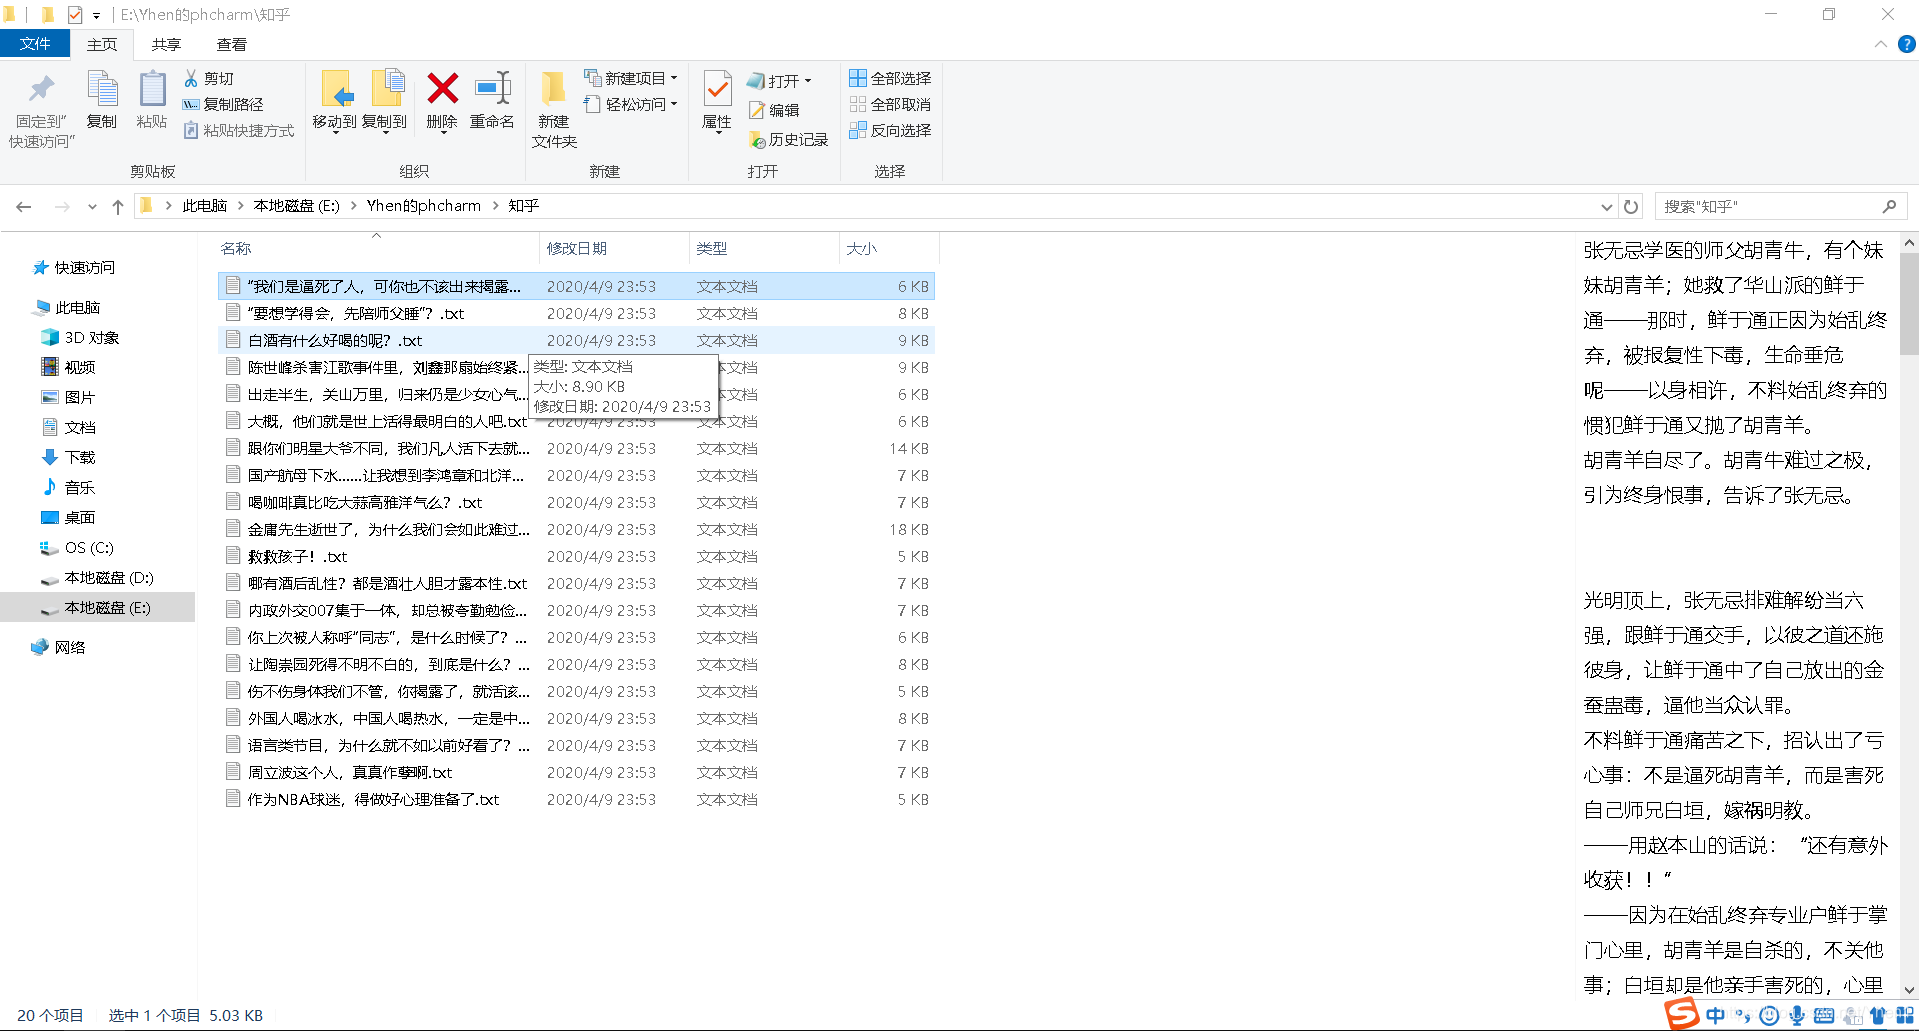Open Move to (移动到) menu
Viewport: 1919px width, 1031px height.
(335, 101)
